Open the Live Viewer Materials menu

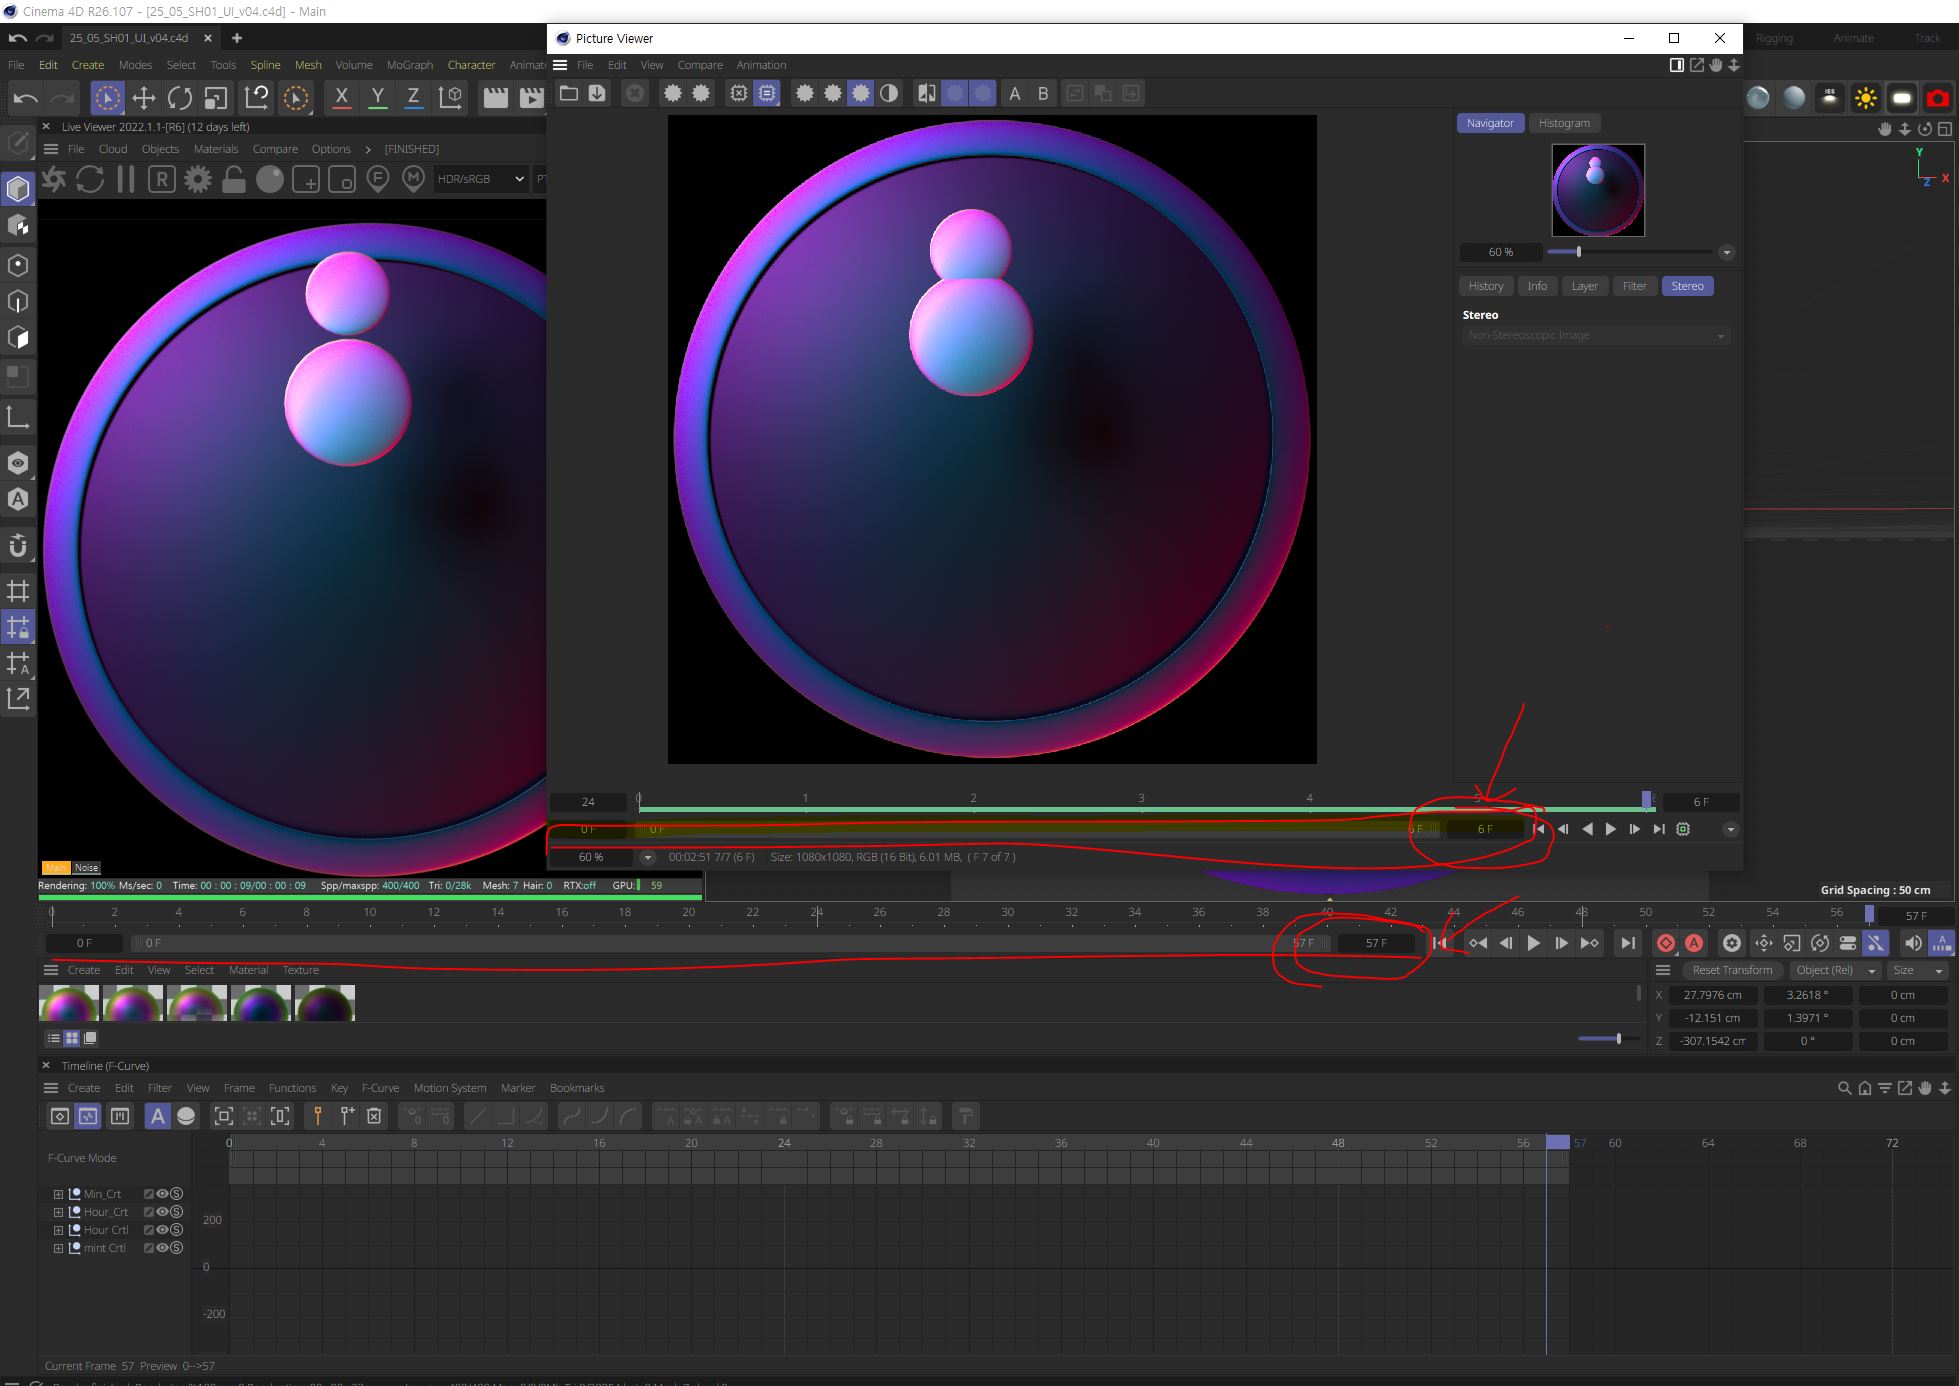pyautogui.click(x=216, y=149)
